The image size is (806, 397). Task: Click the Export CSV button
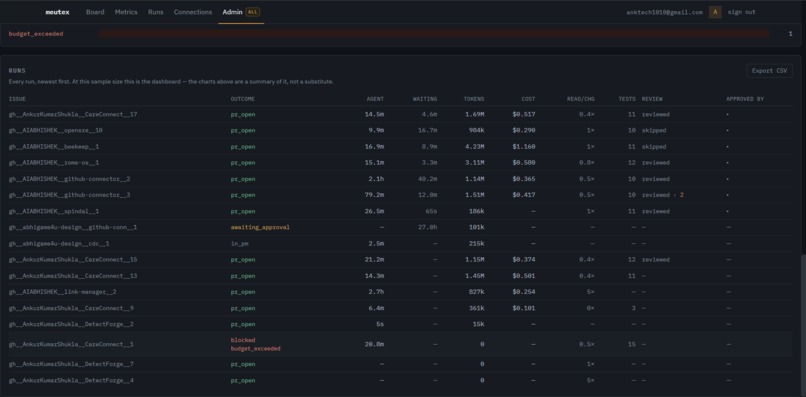pyautogui.click(x=769, y=71)
